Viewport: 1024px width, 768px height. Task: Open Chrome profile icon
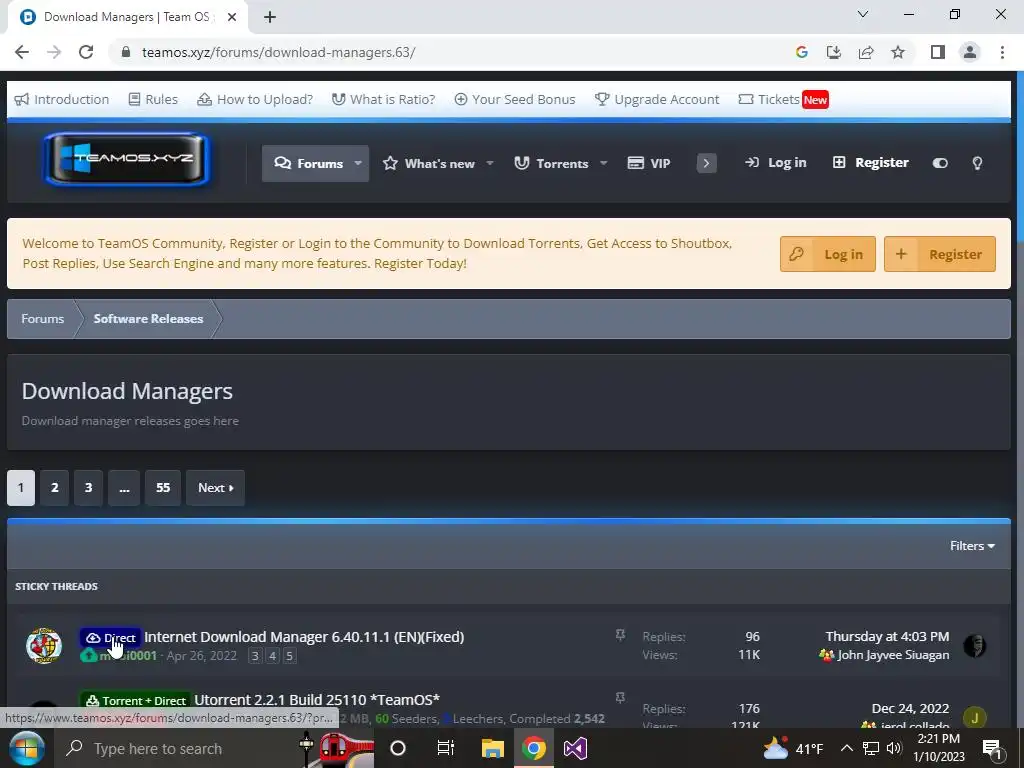pos(970,52)
